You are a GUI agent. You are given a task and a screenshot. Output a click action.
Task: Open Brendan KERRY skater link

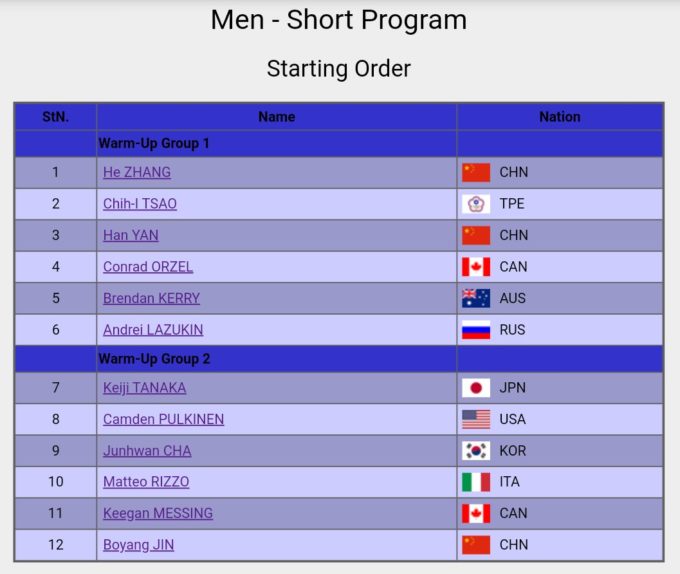(x=151, y=298)
